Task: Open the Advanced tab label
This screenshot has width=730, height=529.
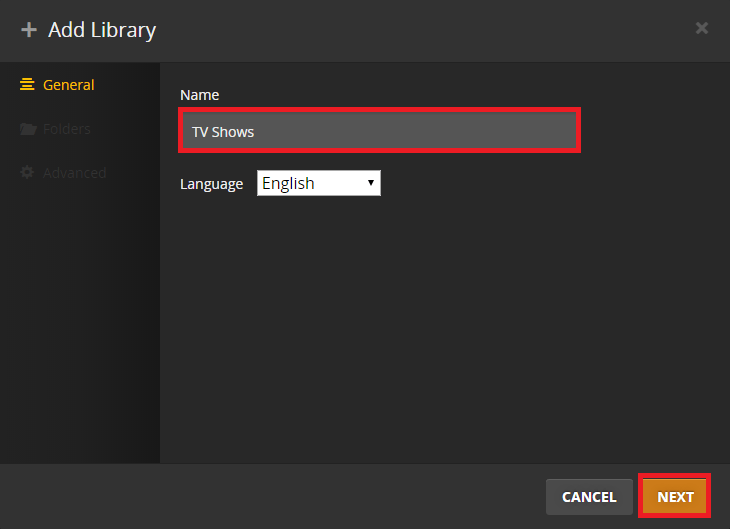Action: (x=74, y=173)
